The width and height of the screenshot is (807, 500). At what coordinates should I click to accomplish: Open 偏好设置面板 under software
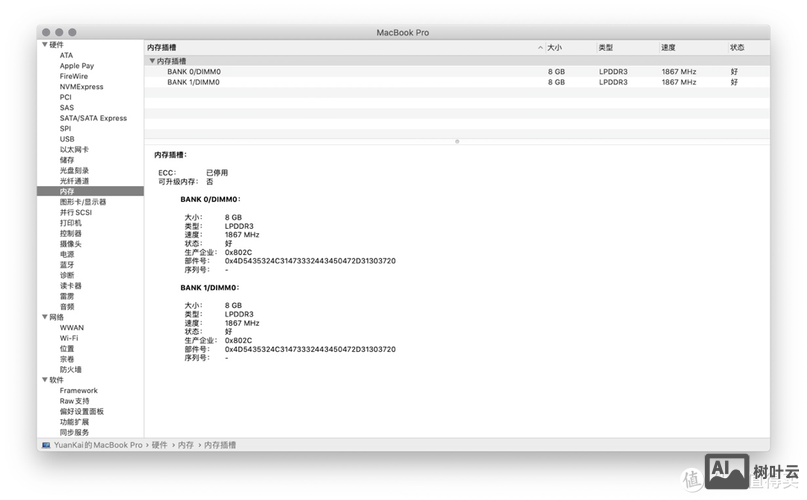[x=82, y=411]
